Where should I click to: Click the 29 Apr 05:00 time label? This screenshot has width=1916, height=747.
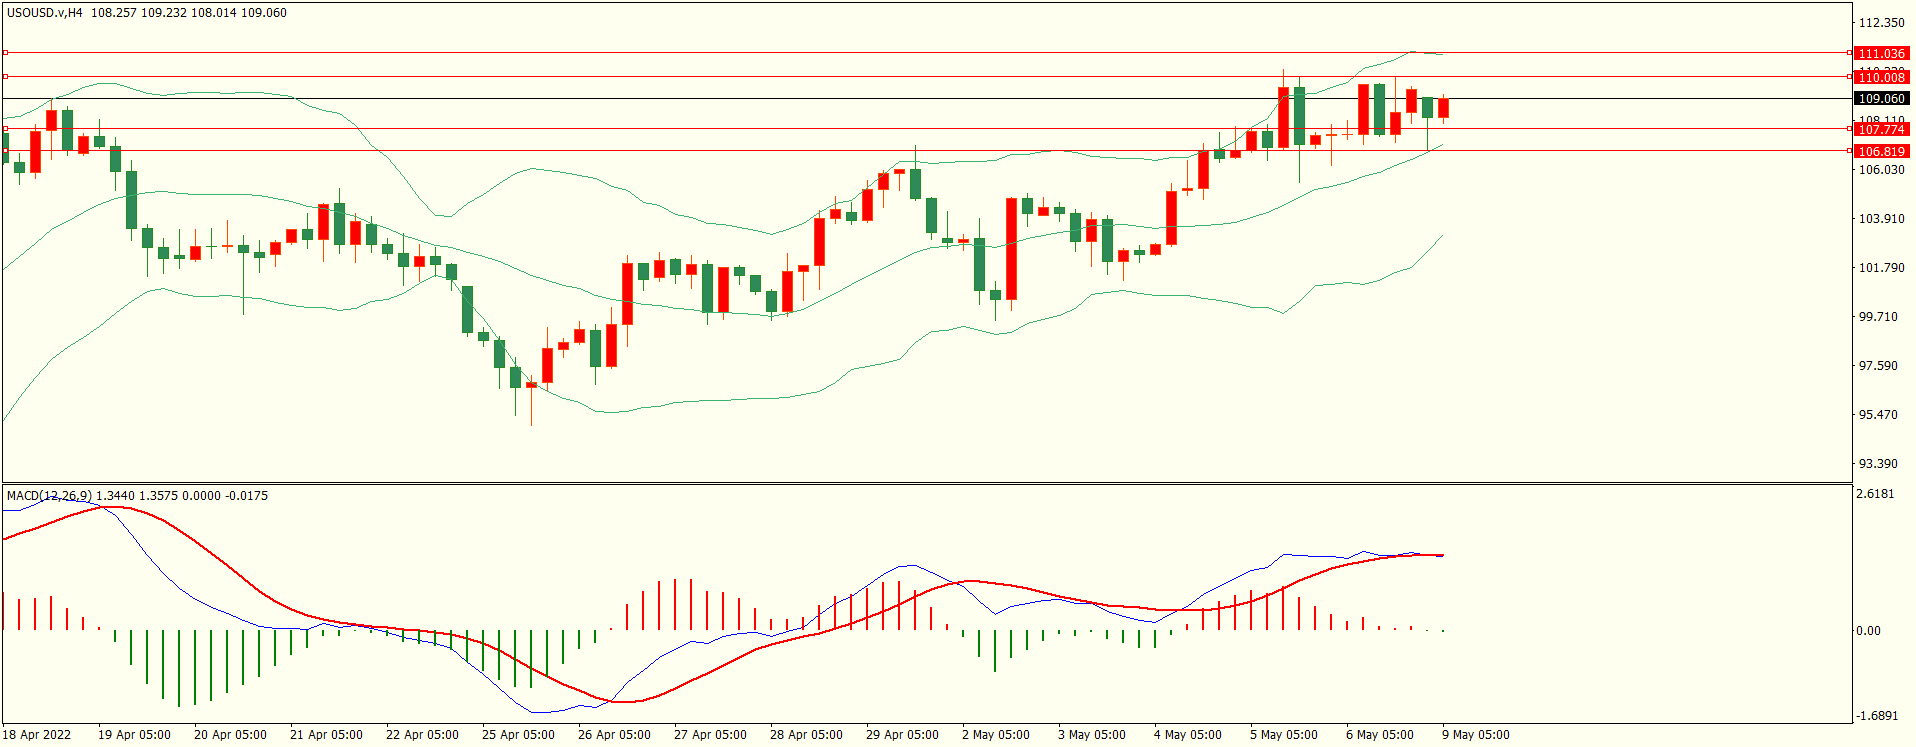pyautogui.click(x=902, y=735)
